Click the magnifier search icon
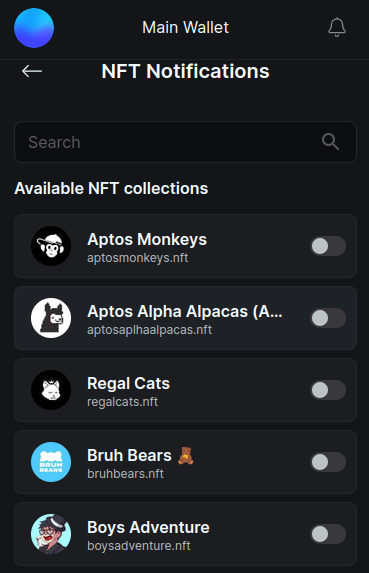This screenshot has height=573, width=369. click(330, 142)
